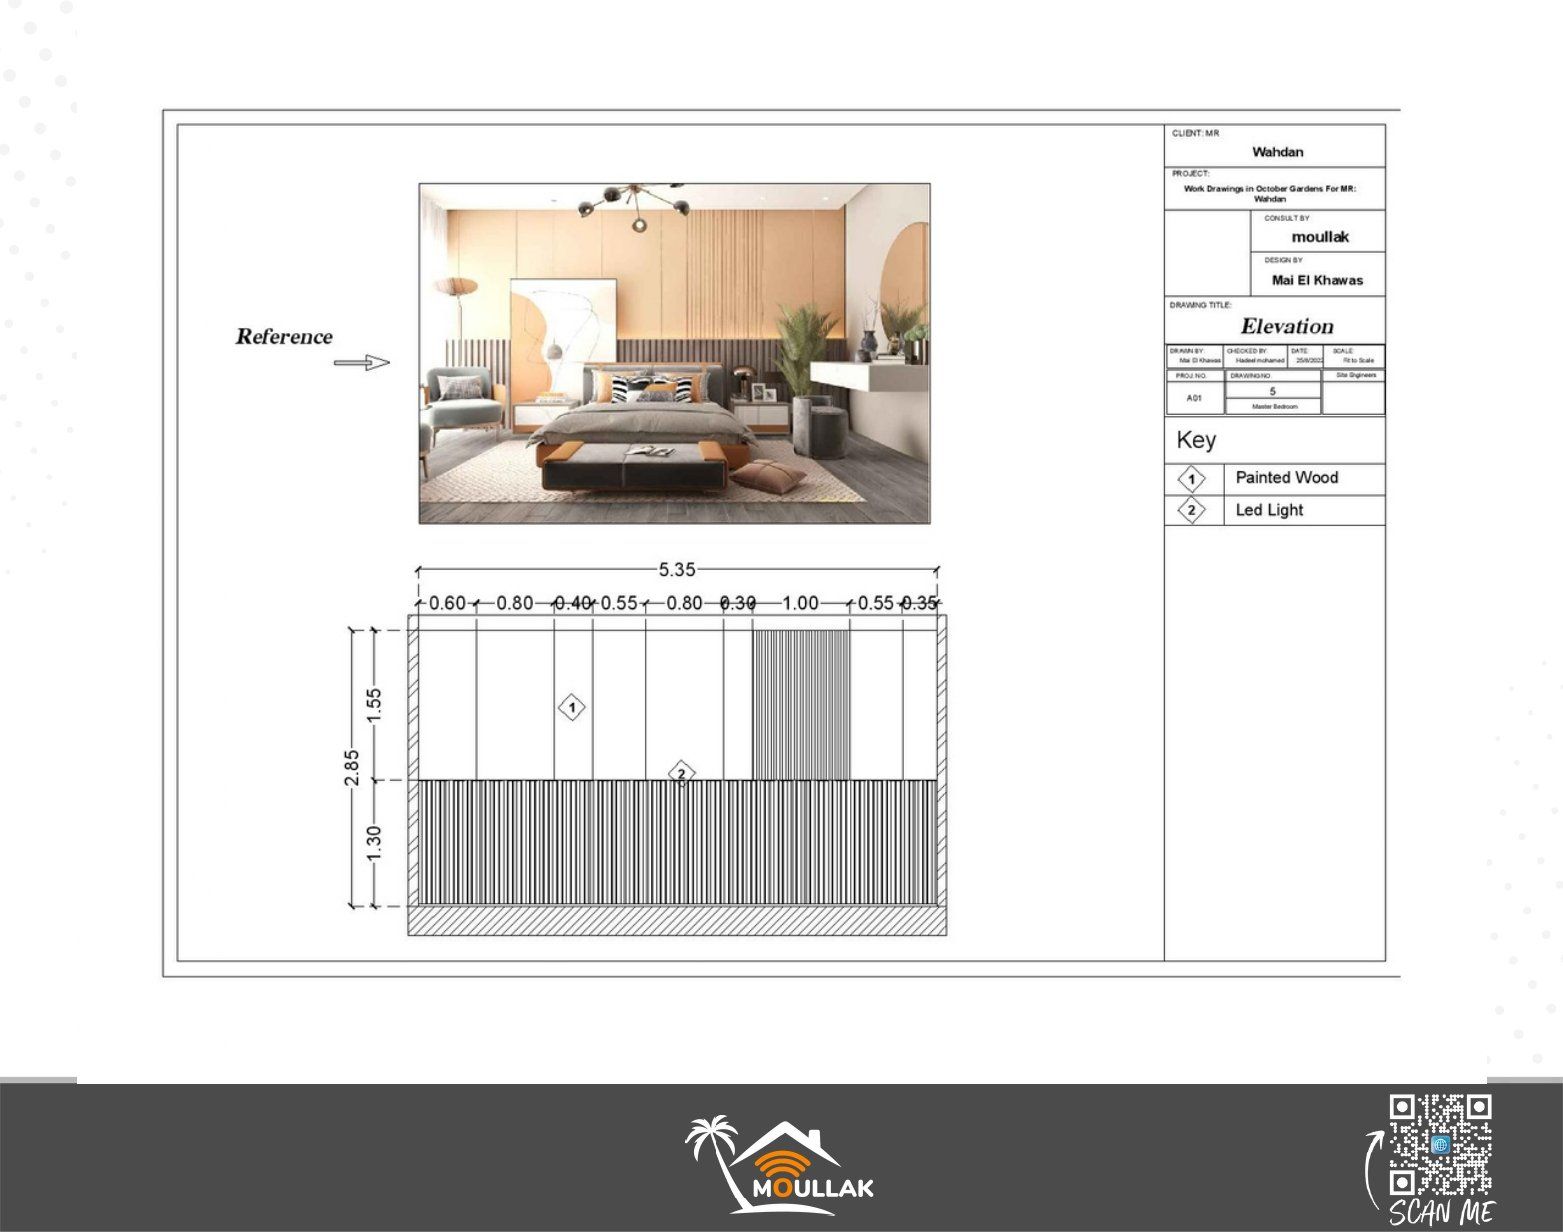Click the diamond 2 symbol in Key legend

(1191, 511)
